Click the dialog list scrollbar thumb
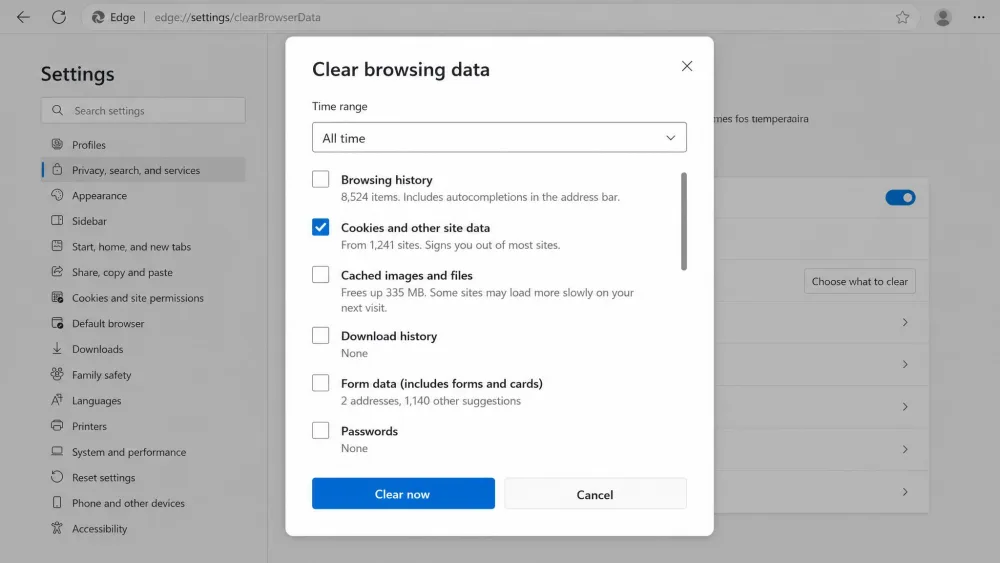The height and width of the screenshot is (563, 1000). (684, 221)
